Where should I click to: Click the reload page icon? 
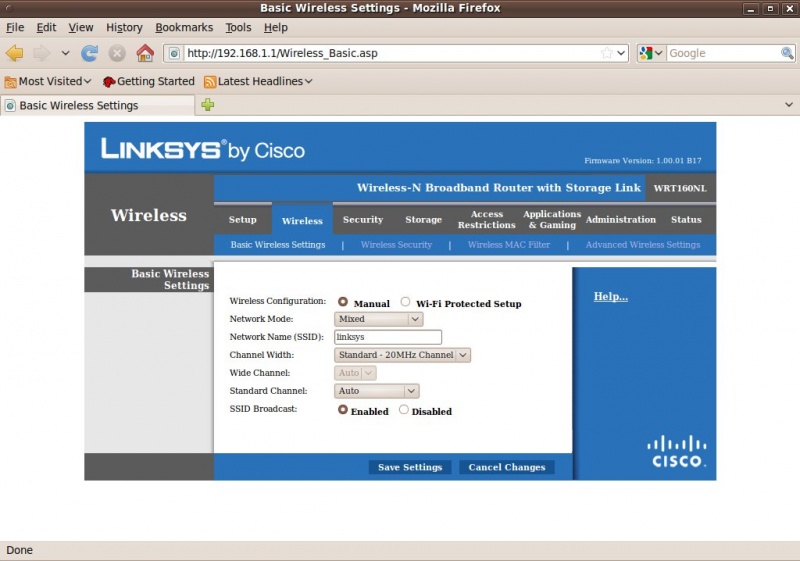[x=90, y=53]
